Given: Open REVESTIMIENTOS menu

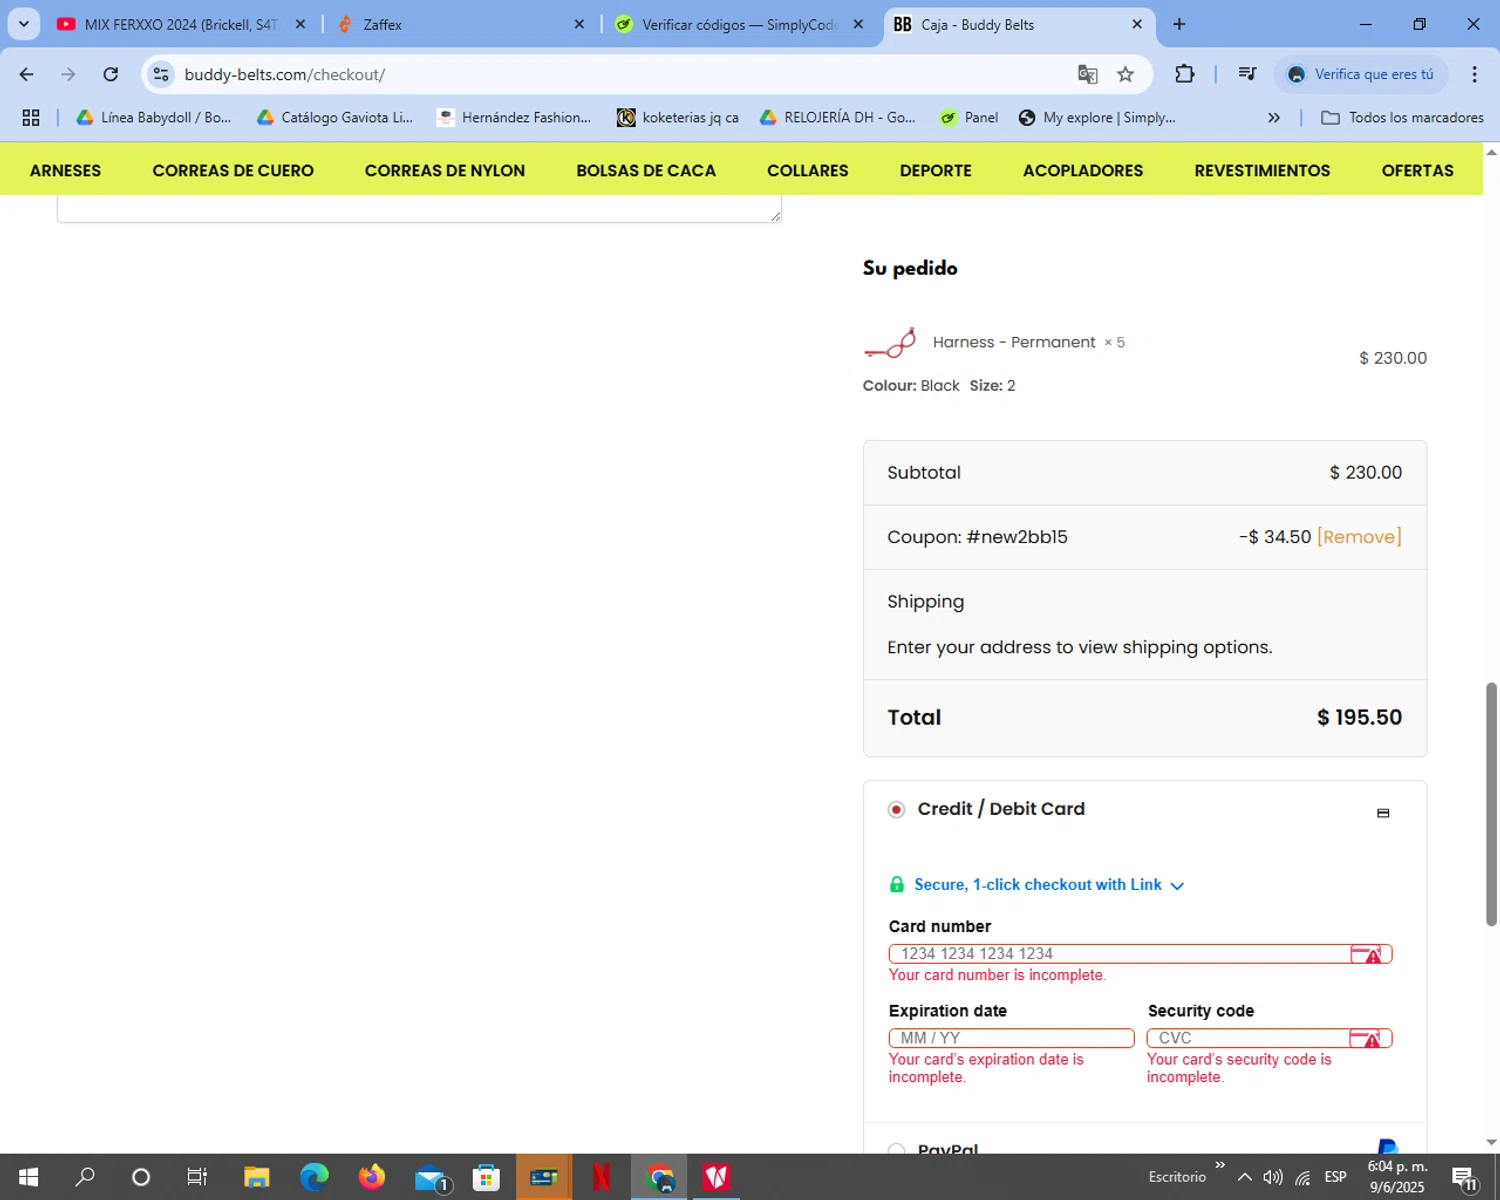Looking at the screenshot, I should coord(1262,170).
